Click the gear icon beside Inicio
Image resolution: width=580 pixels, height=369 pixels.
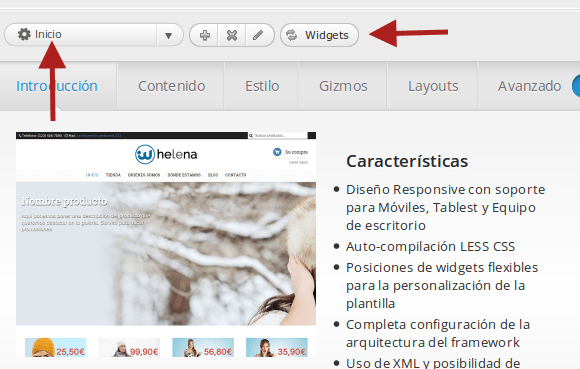24,34
